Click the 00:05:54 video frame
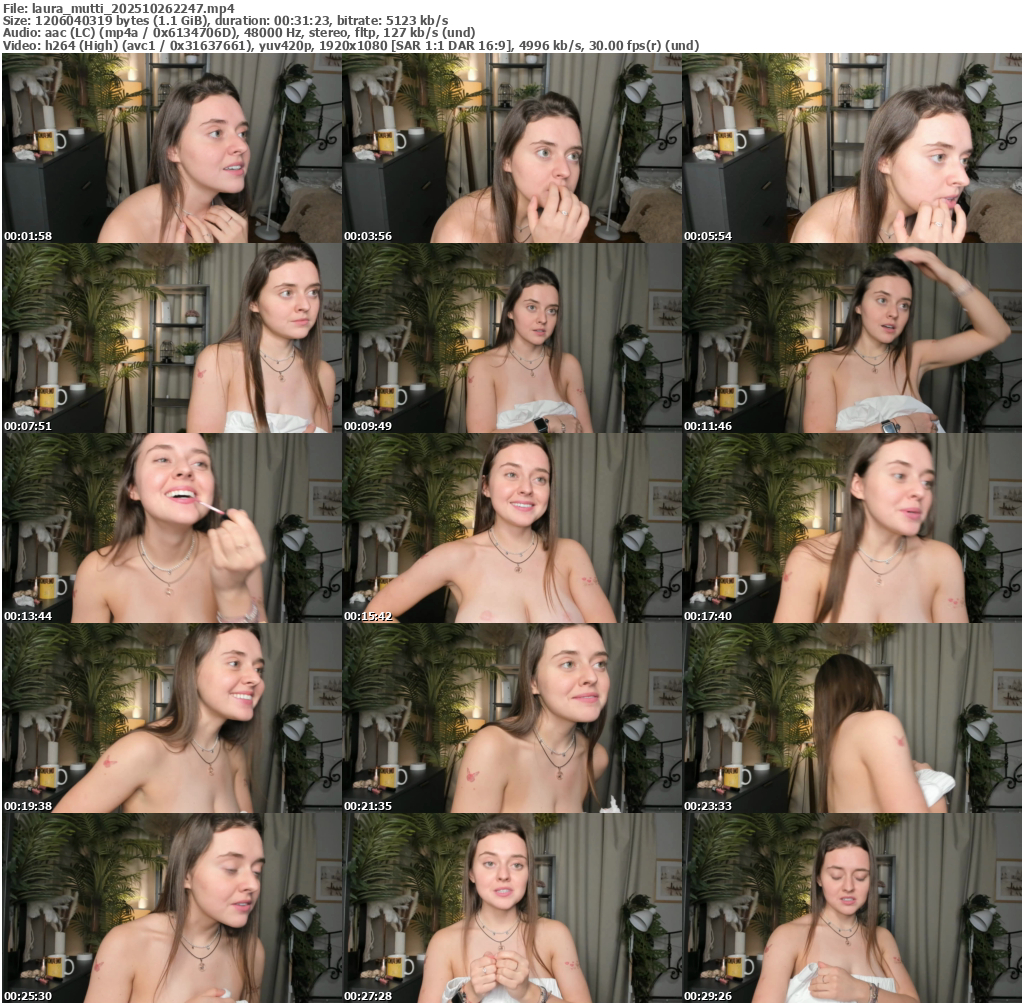The image size is (1024, 1003). pyautogui.click(x=852, y=148)
